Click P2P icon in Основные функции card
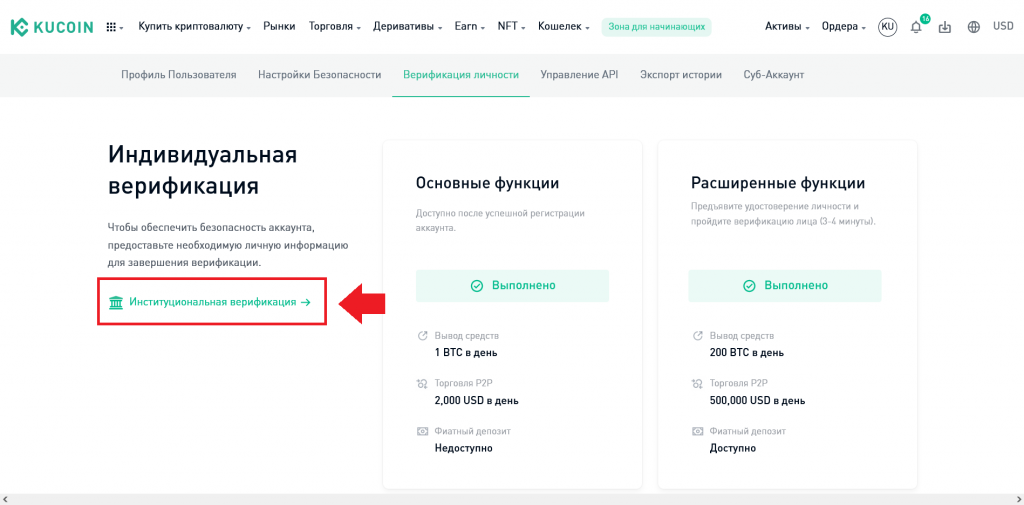The width and height of the screenshot is (1024, 505). 422,383
